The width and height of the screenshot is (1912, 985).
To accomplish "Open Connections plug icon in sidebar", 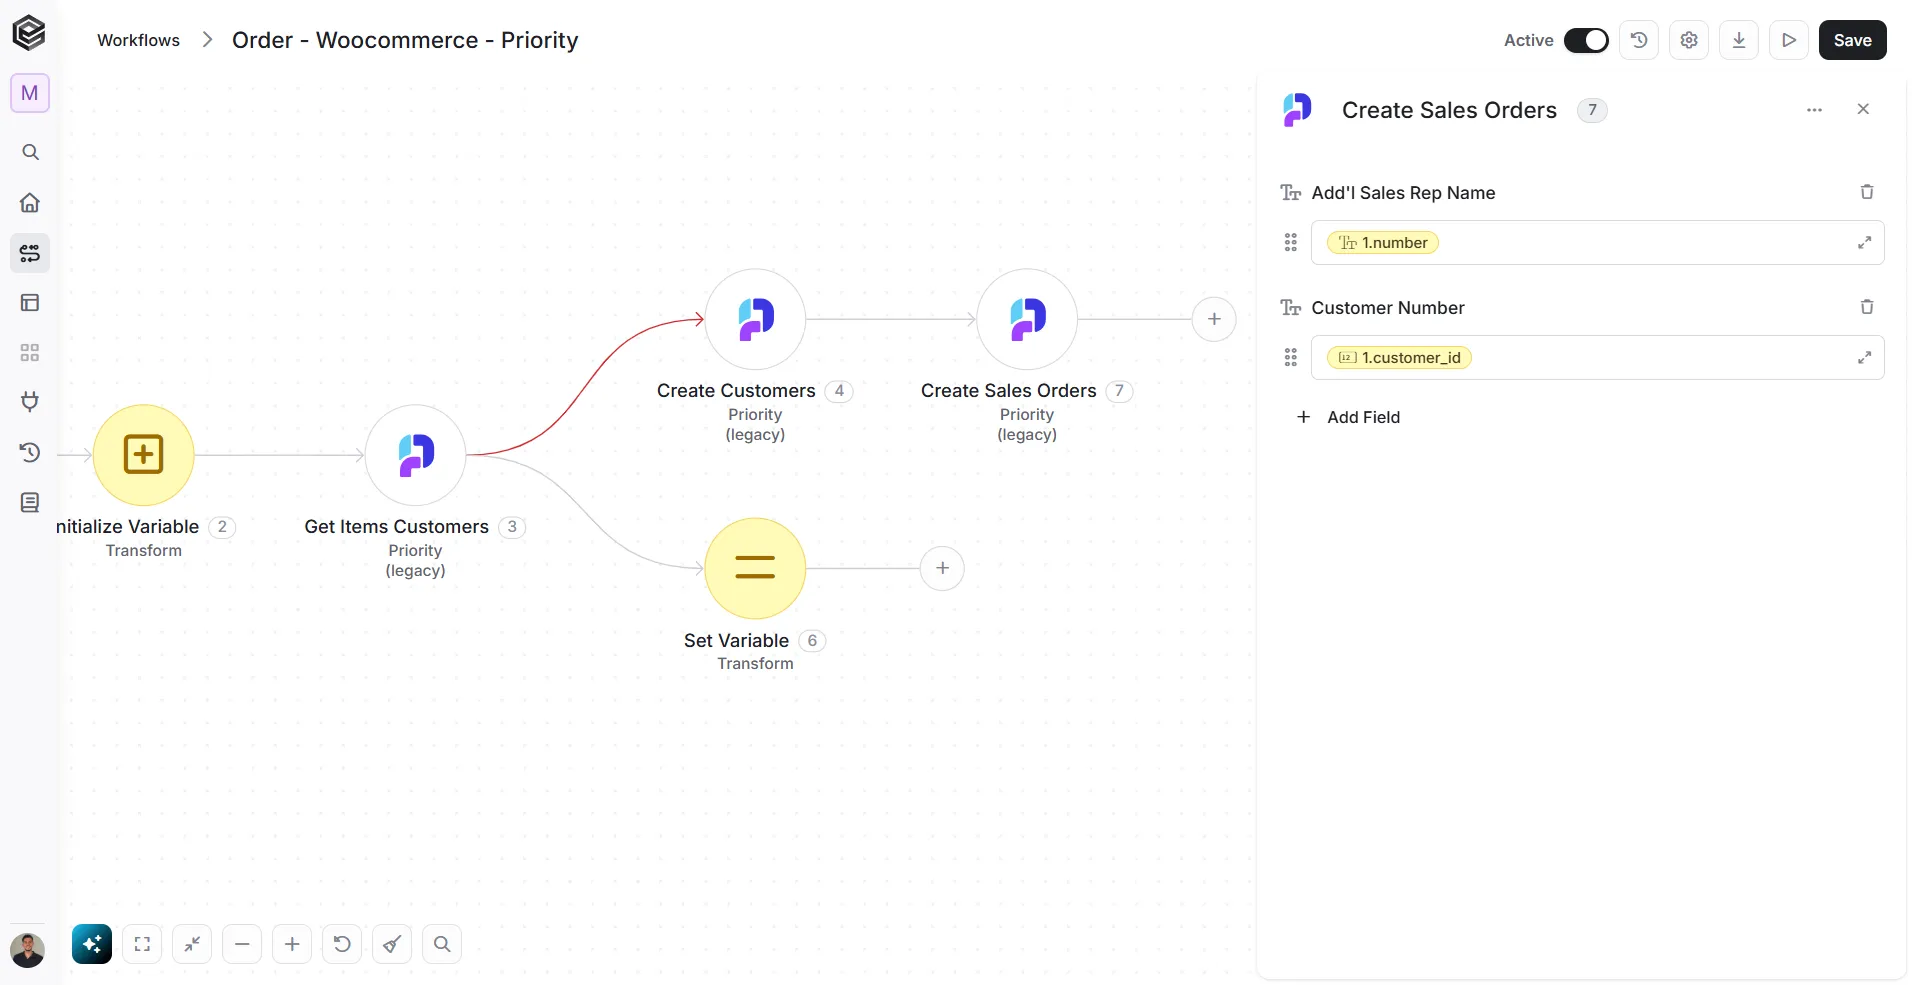I will [30, 402].
